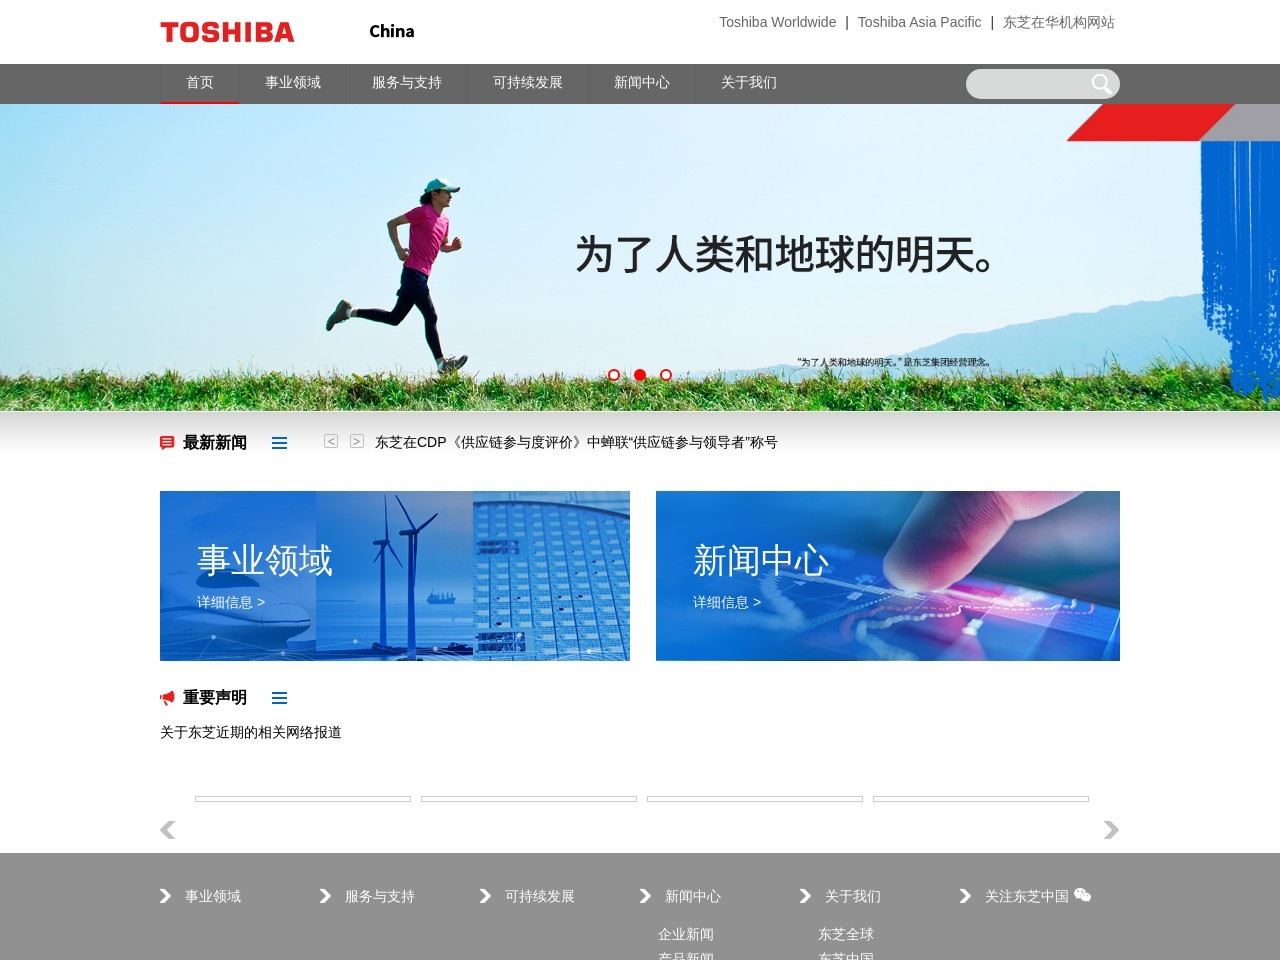Click the megaphone icon beside 重要声明
1280x960 pixels.
click(x=167, y=698)
